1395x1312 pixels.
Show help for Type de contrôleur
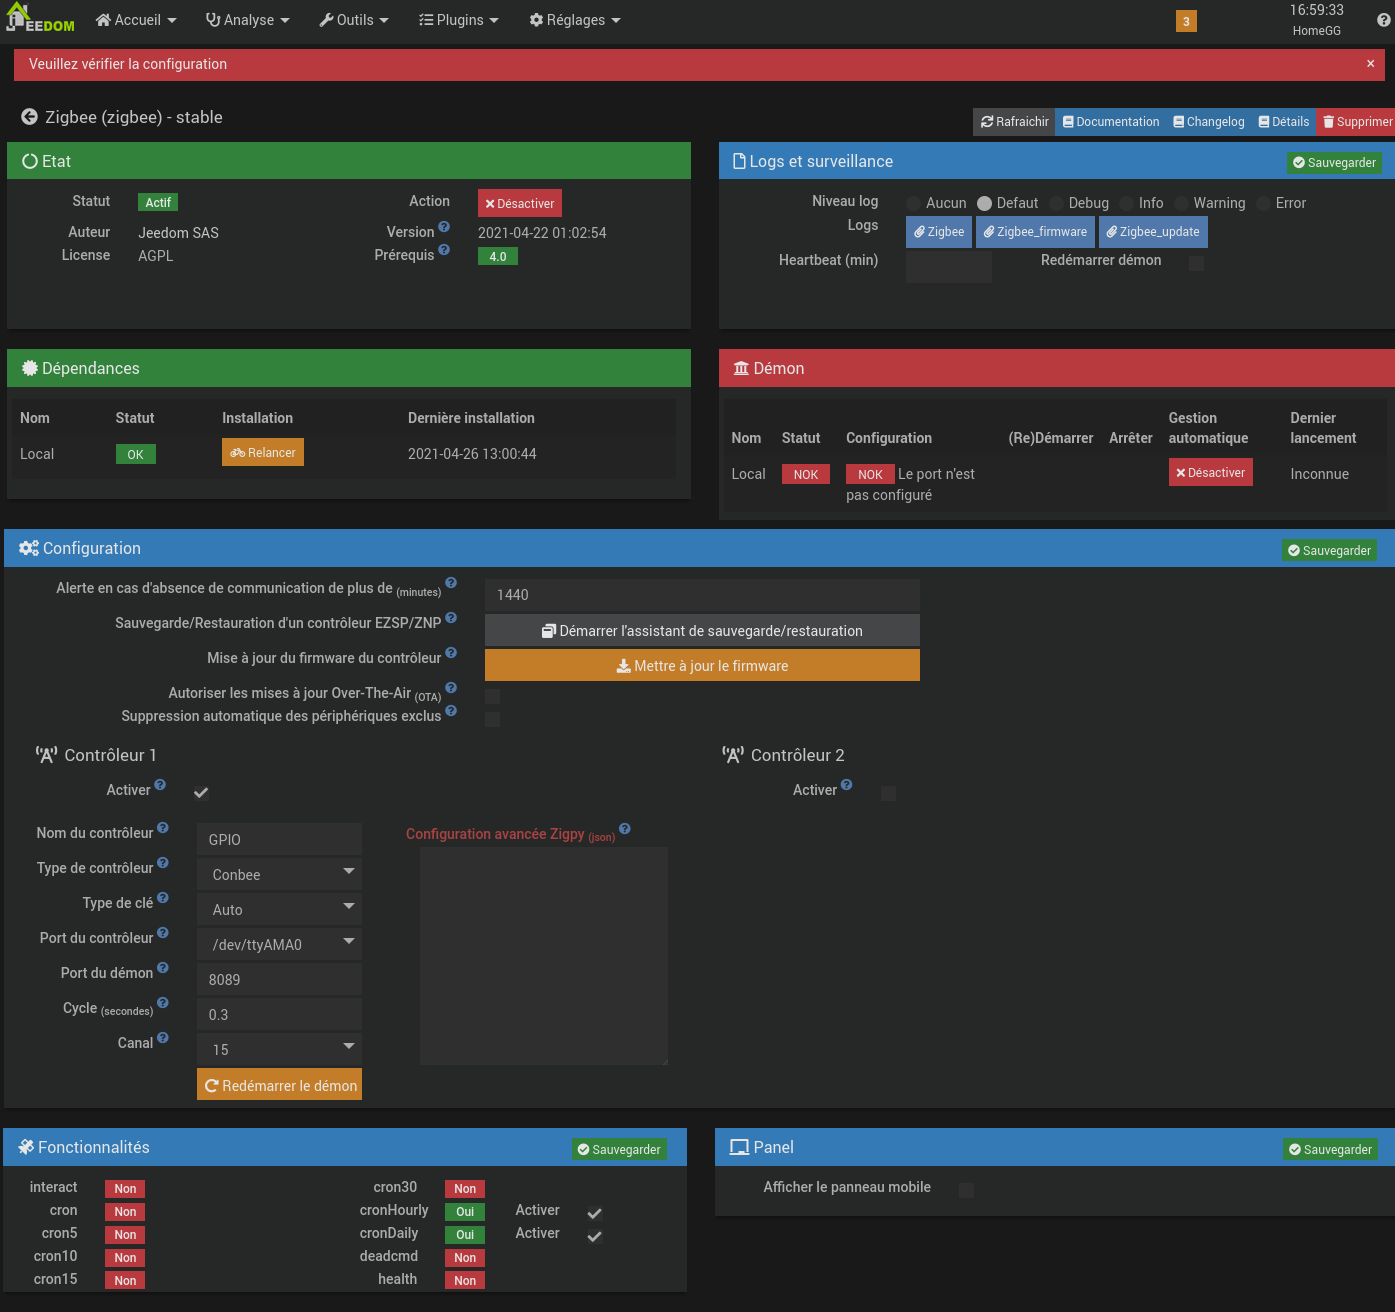163,863
